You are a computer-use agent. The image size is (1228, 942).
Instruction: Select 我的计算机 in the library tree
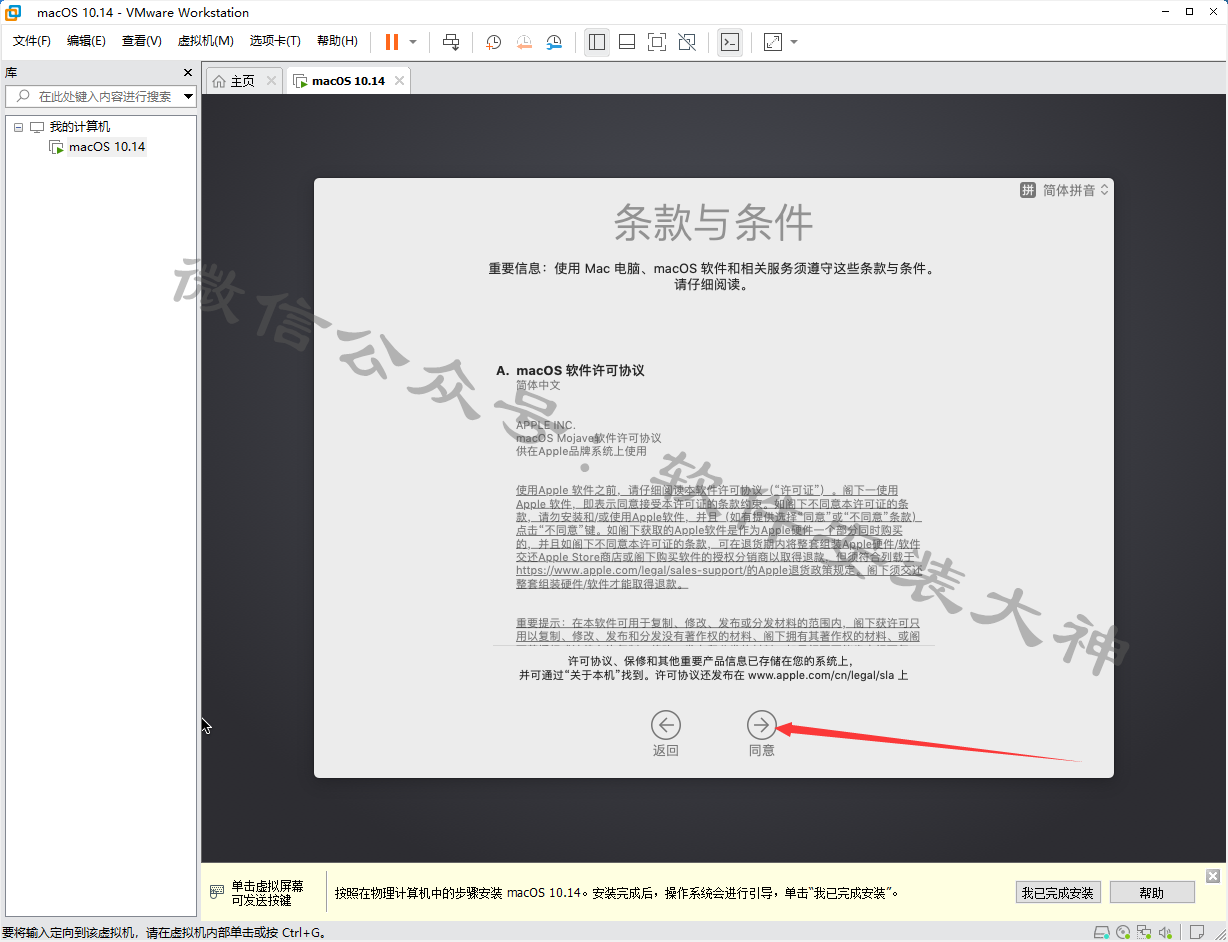coord(80,127)
